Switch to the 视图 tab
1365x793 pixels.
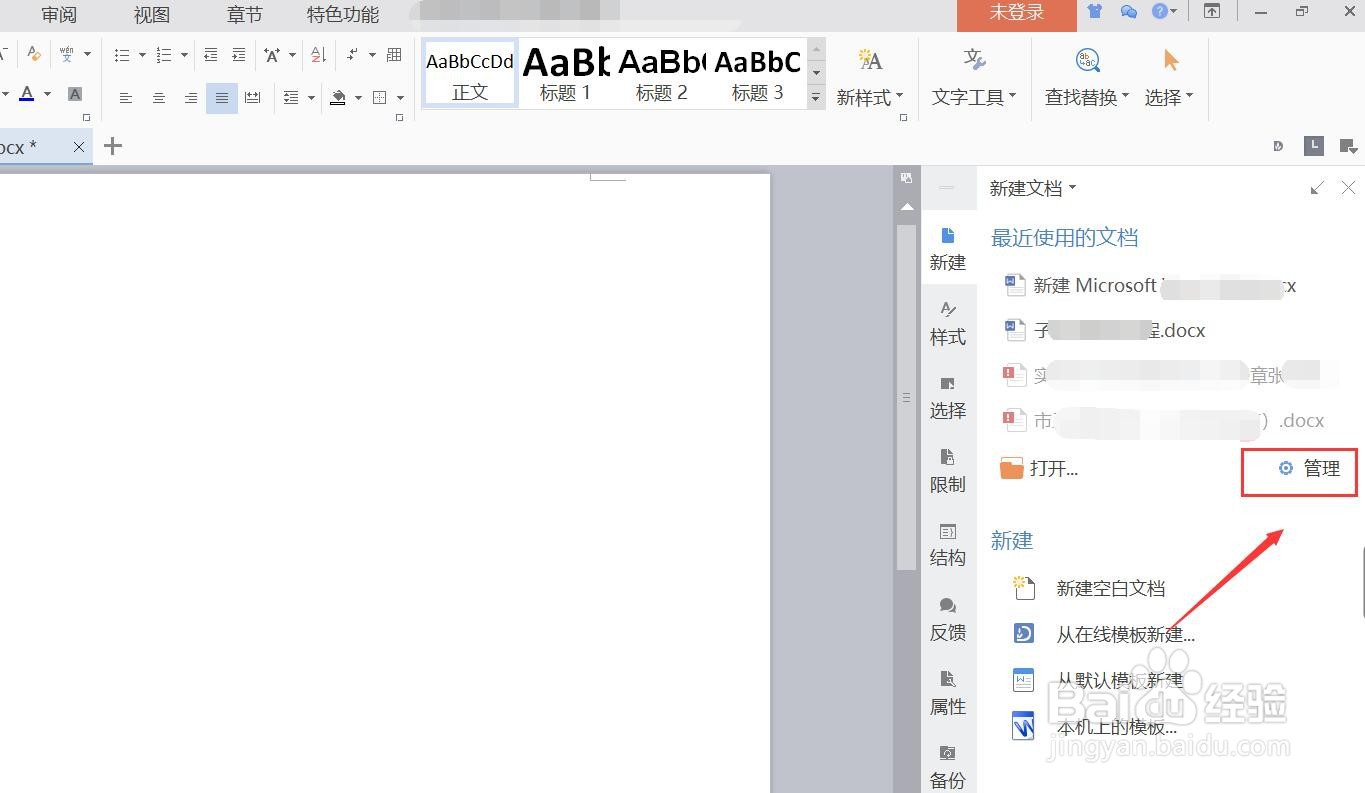[x=152, y=14]
